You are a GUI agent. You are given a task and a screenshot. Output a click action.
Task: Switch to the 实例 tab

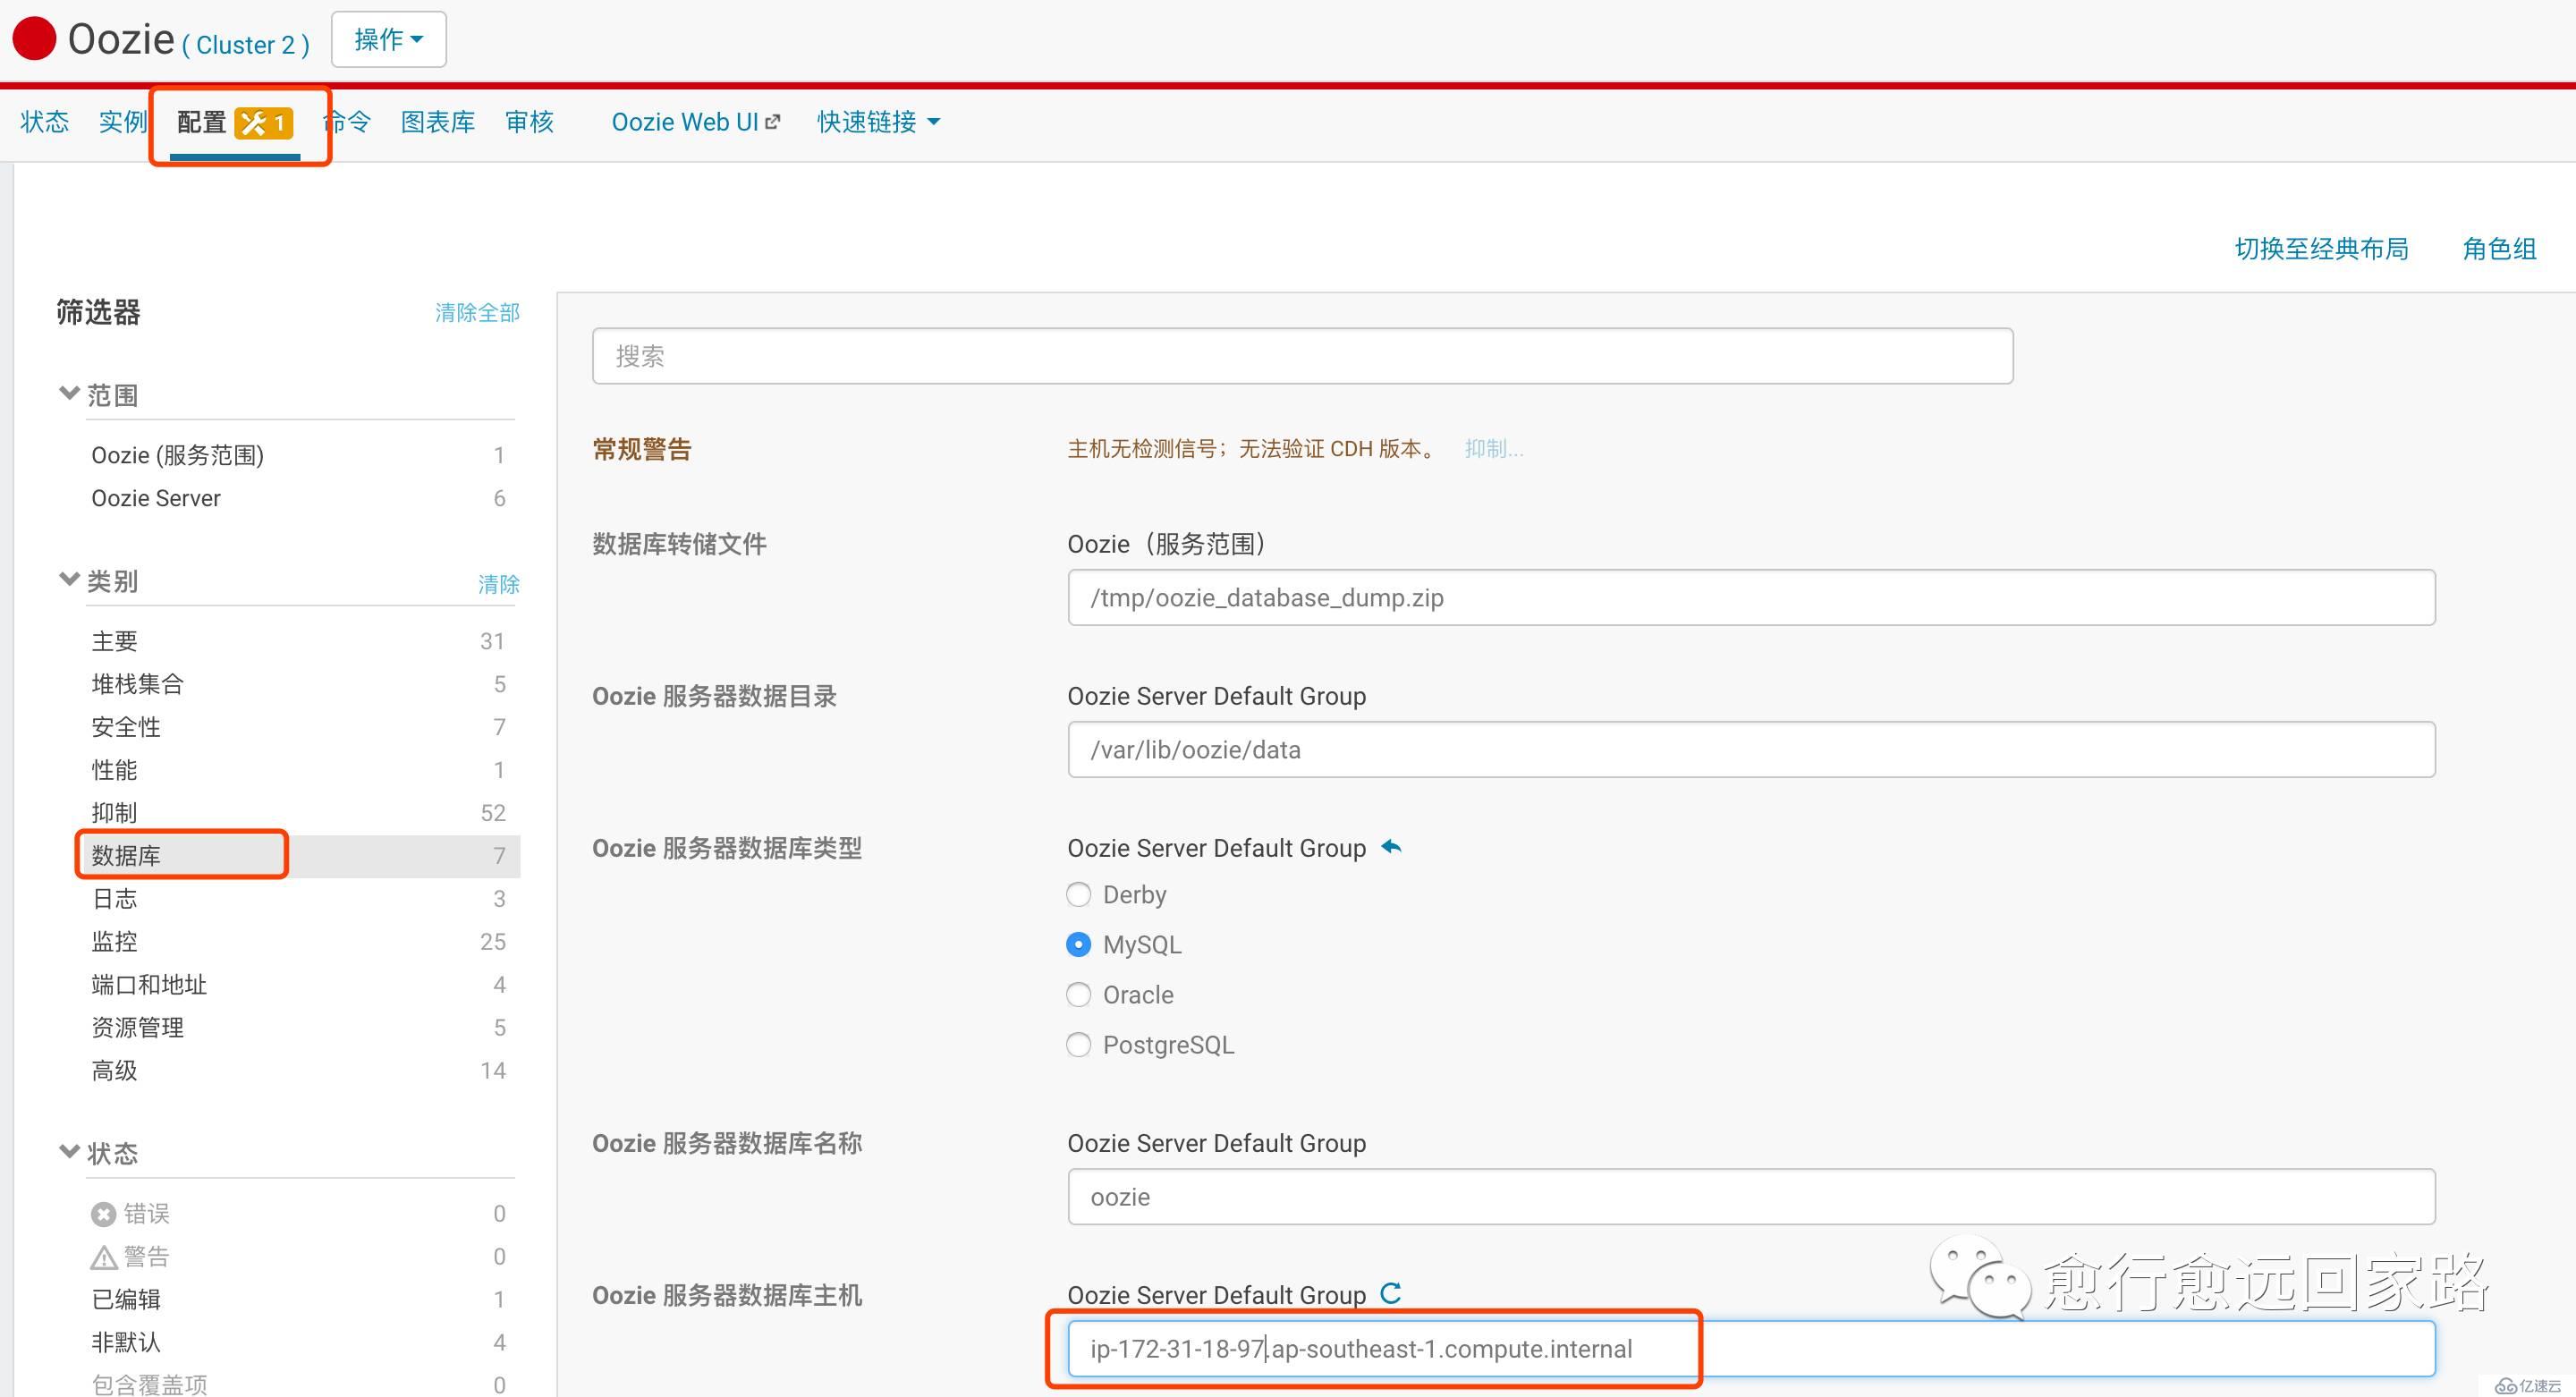click(x=123, y=122)
